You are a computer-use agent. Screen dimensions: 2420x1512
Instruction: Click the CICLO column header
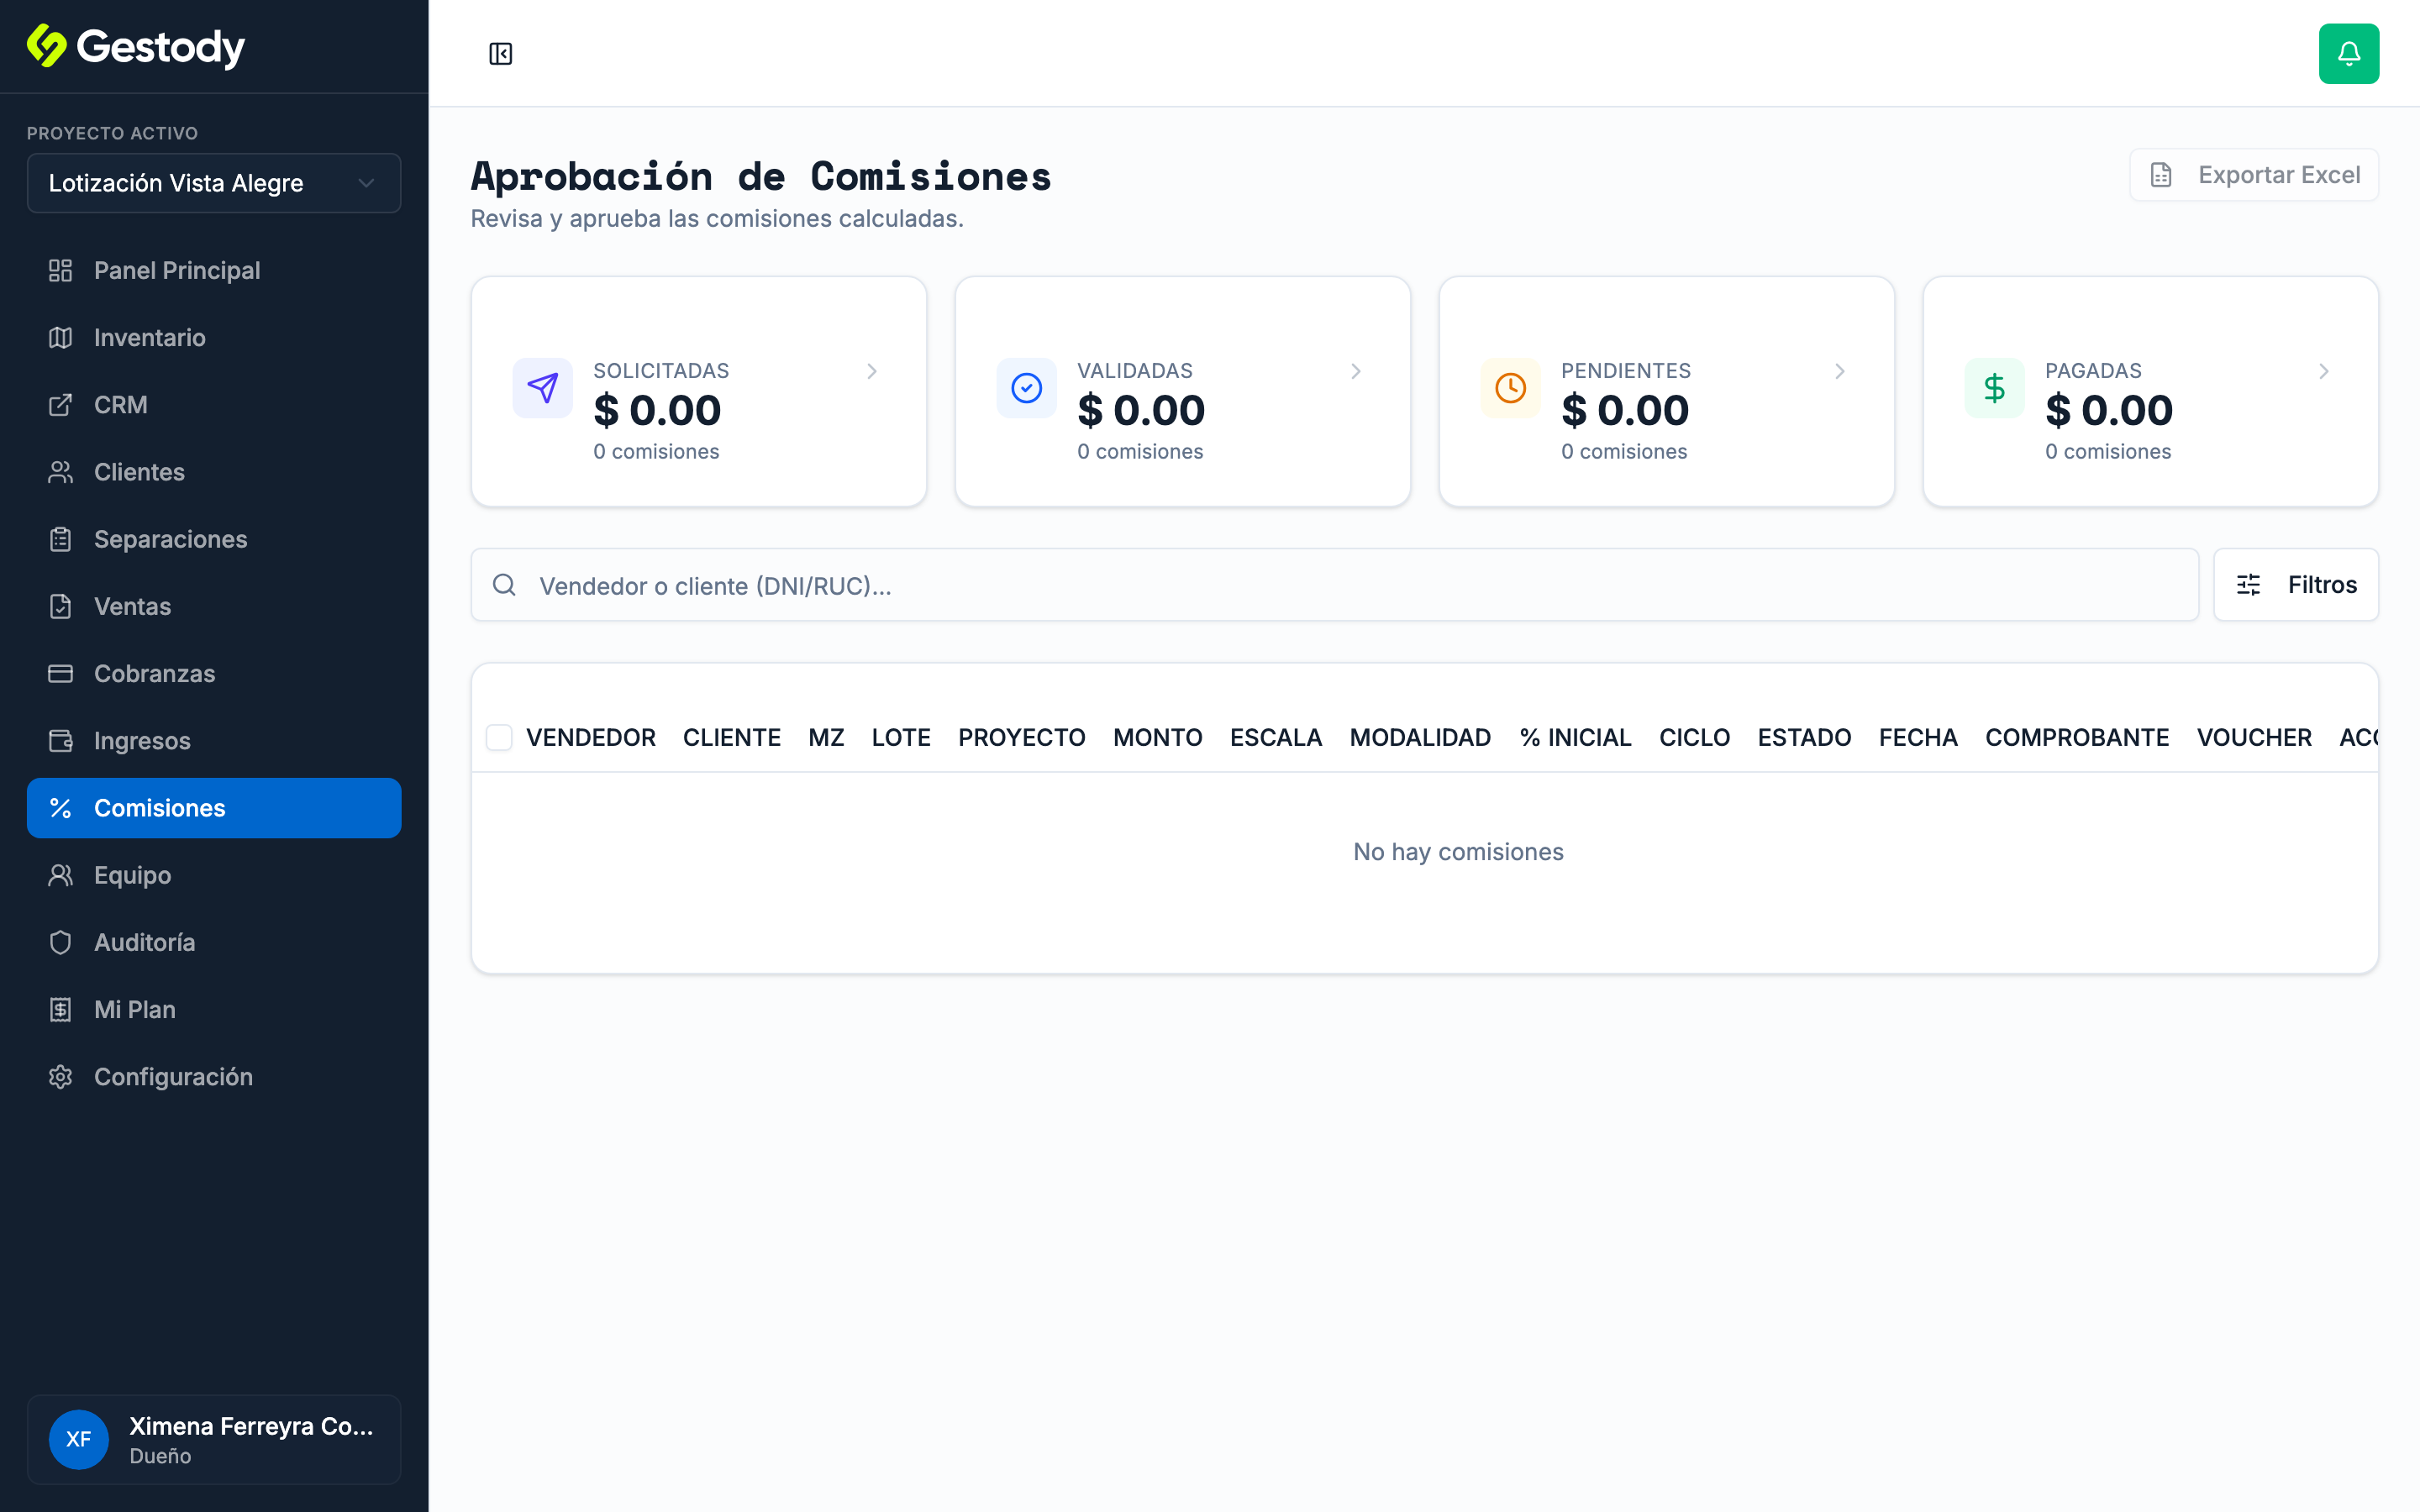1694,738
